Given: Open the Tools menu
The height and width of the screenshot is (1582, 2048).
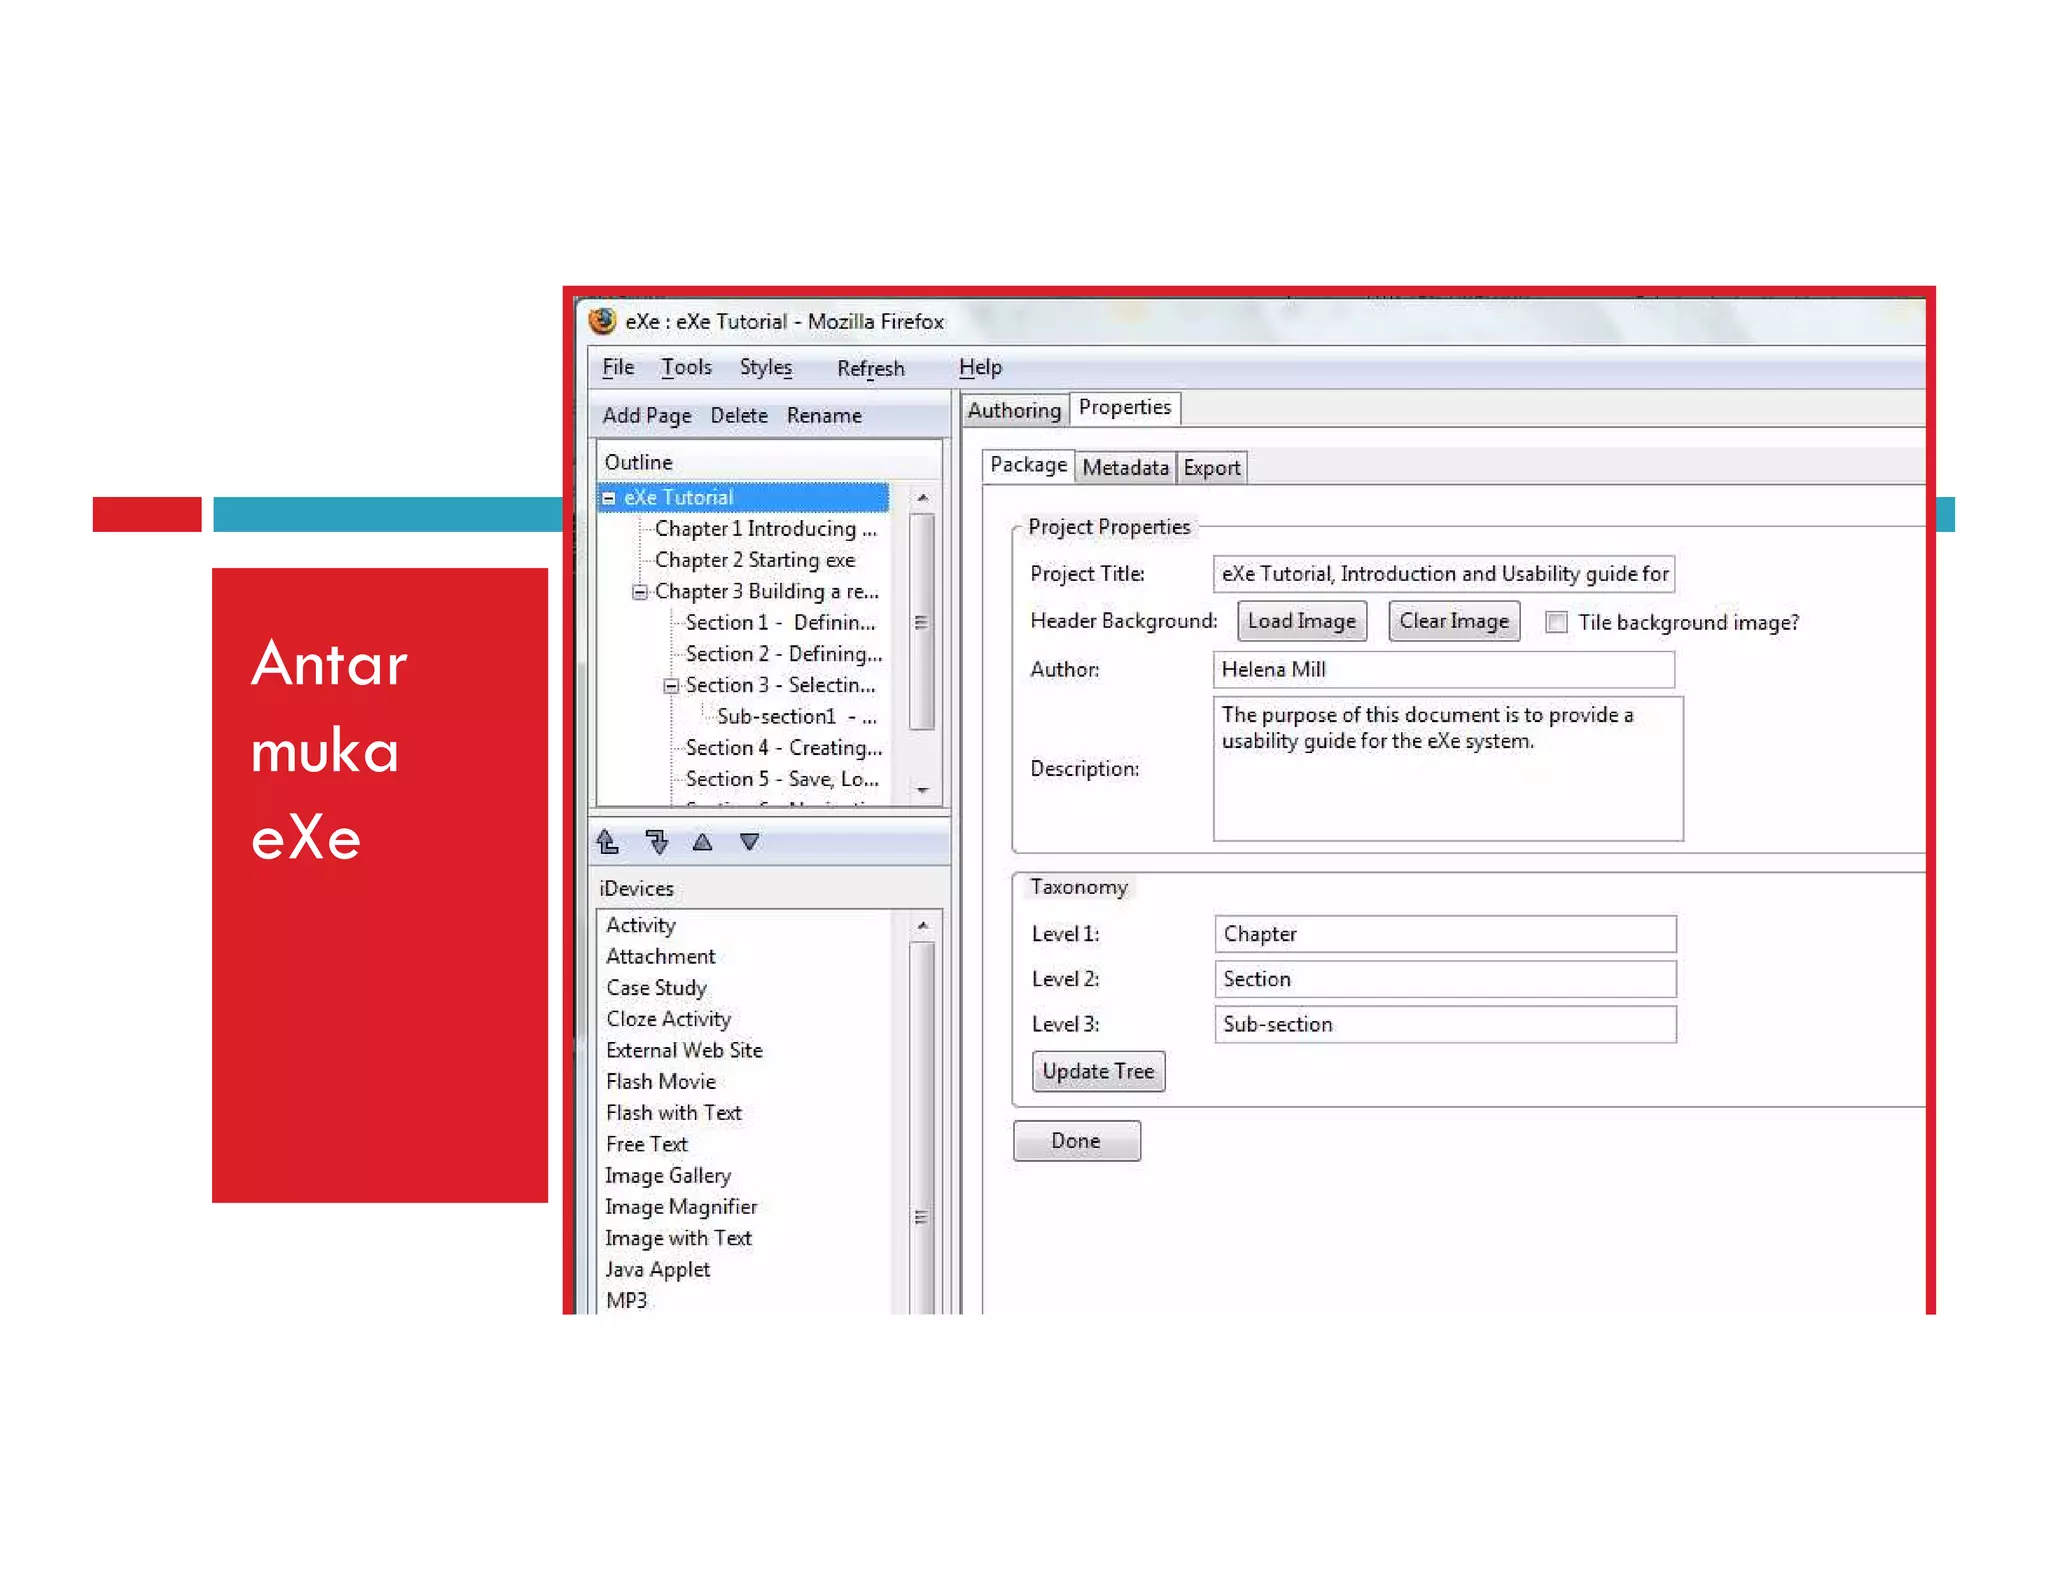Looking at the screenshot, I should pos(686,368).
